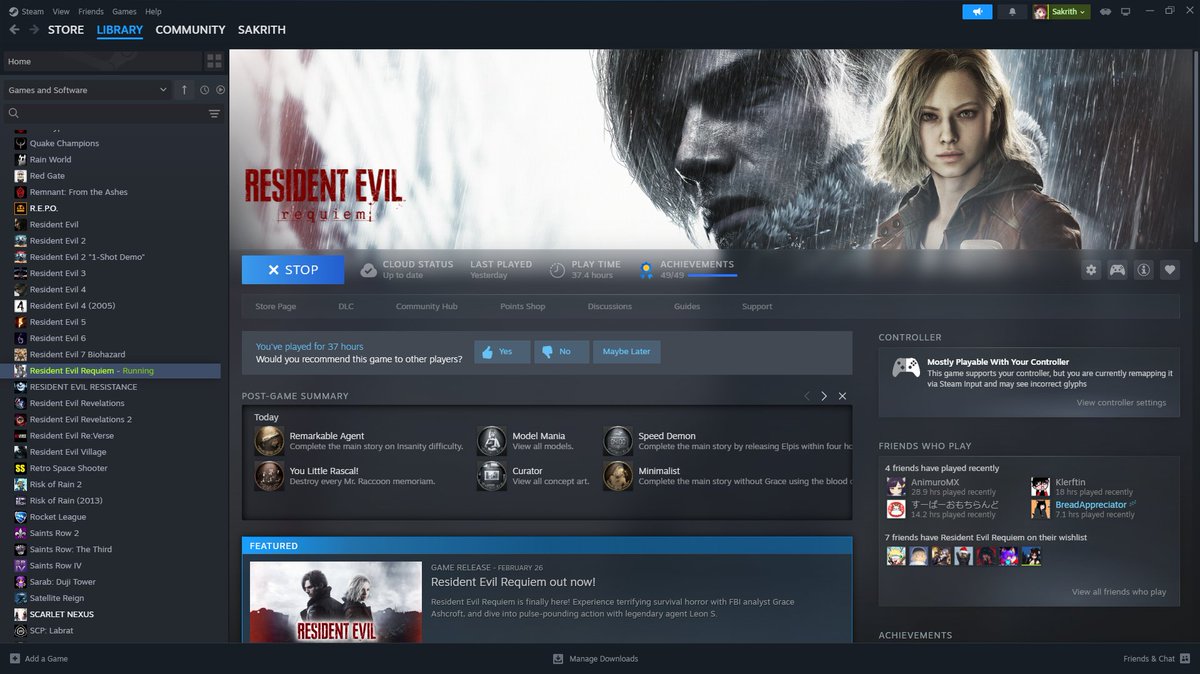Click the You Little Rascal! achievement icon
The image size is (1200, 674).
point(269,476)
